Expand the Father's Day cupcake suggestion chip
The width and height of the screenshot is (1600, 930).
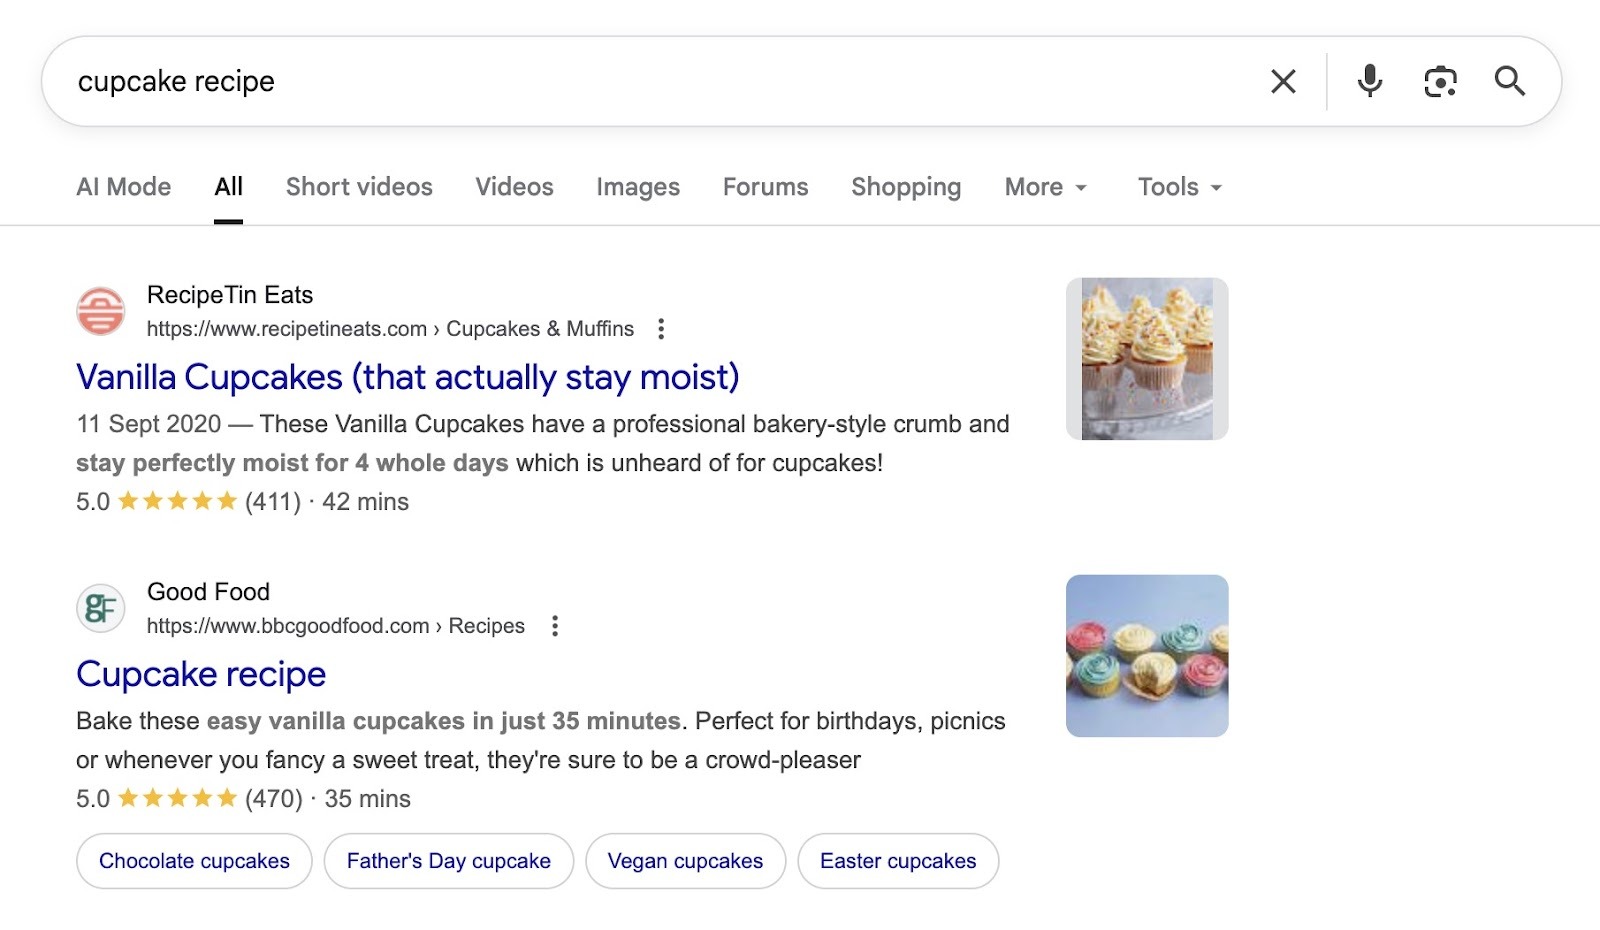(447, 860)
